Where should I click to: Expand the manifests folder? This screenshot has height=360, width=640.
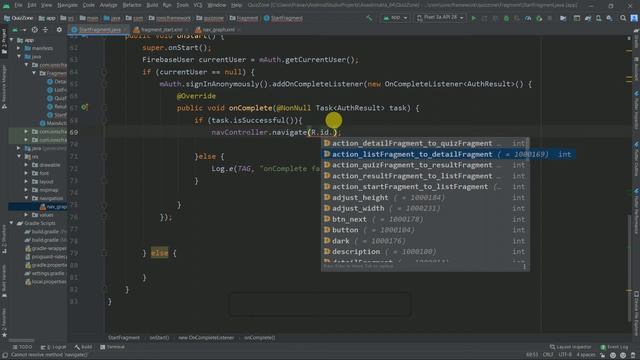point(19,48)
